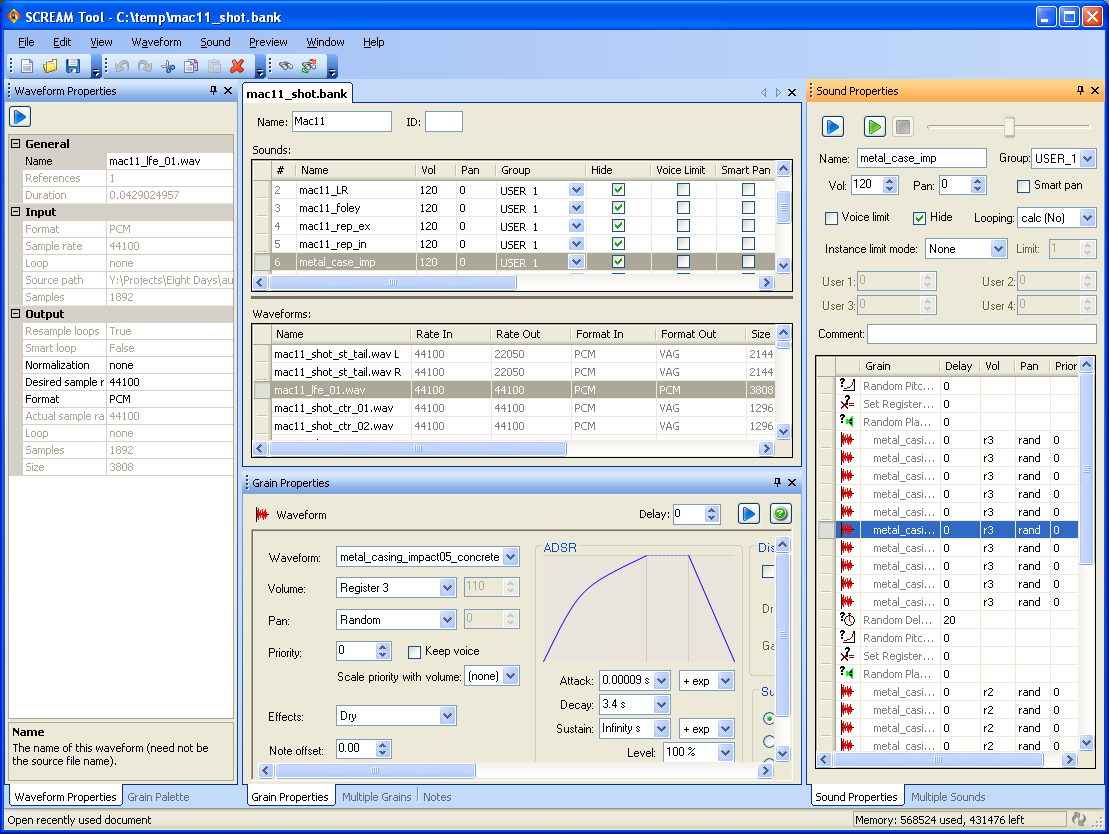1109x834 pixels.
Task: Open the File menu
Action: 26,42
